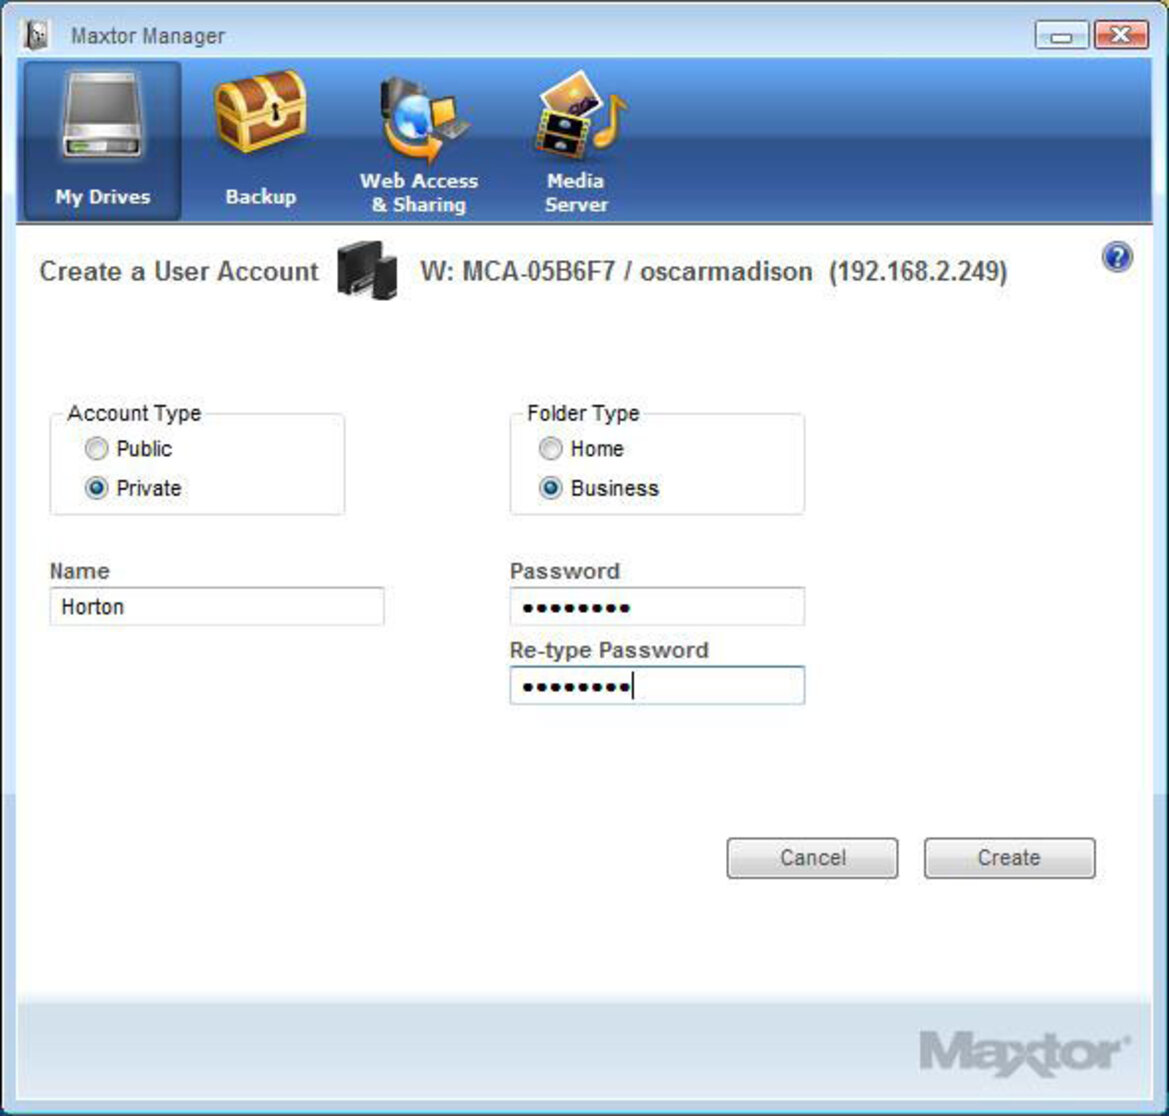Click the 'Folder Type' group label
Viewport: 1169px width, 1116px height.
[583, 413]
